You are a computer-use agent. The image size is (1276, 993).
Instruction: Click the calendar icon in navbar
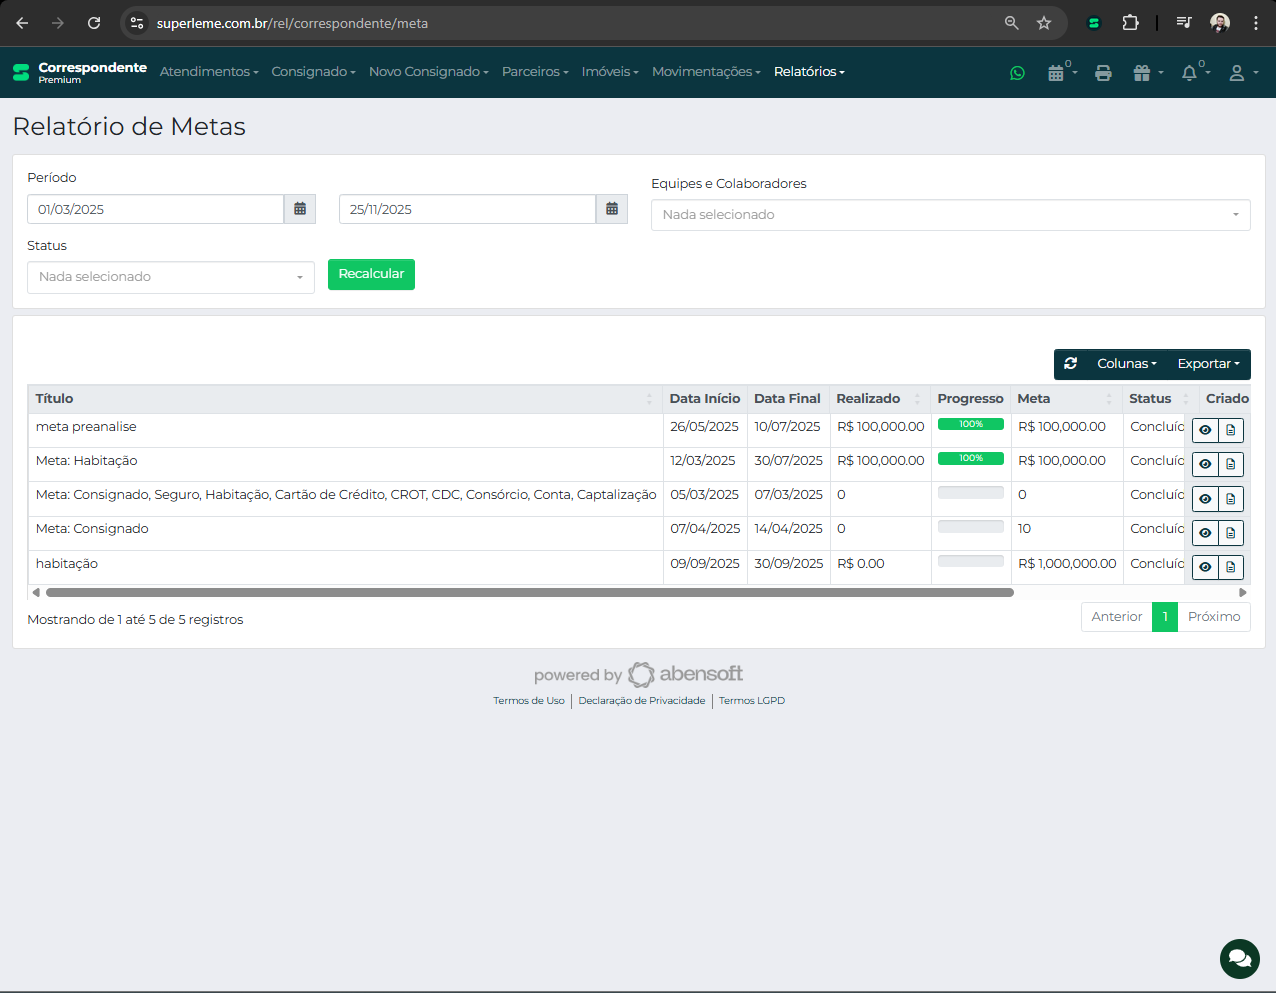click(1056, 73)
